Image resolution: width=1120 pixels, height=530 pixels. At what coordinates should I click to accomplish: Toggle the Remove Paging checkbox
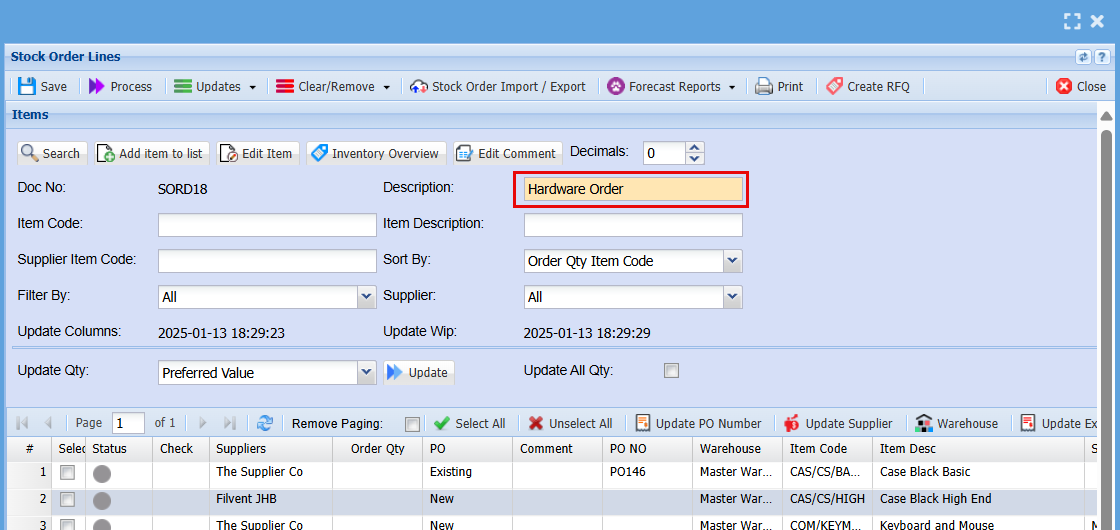point(412,424)
